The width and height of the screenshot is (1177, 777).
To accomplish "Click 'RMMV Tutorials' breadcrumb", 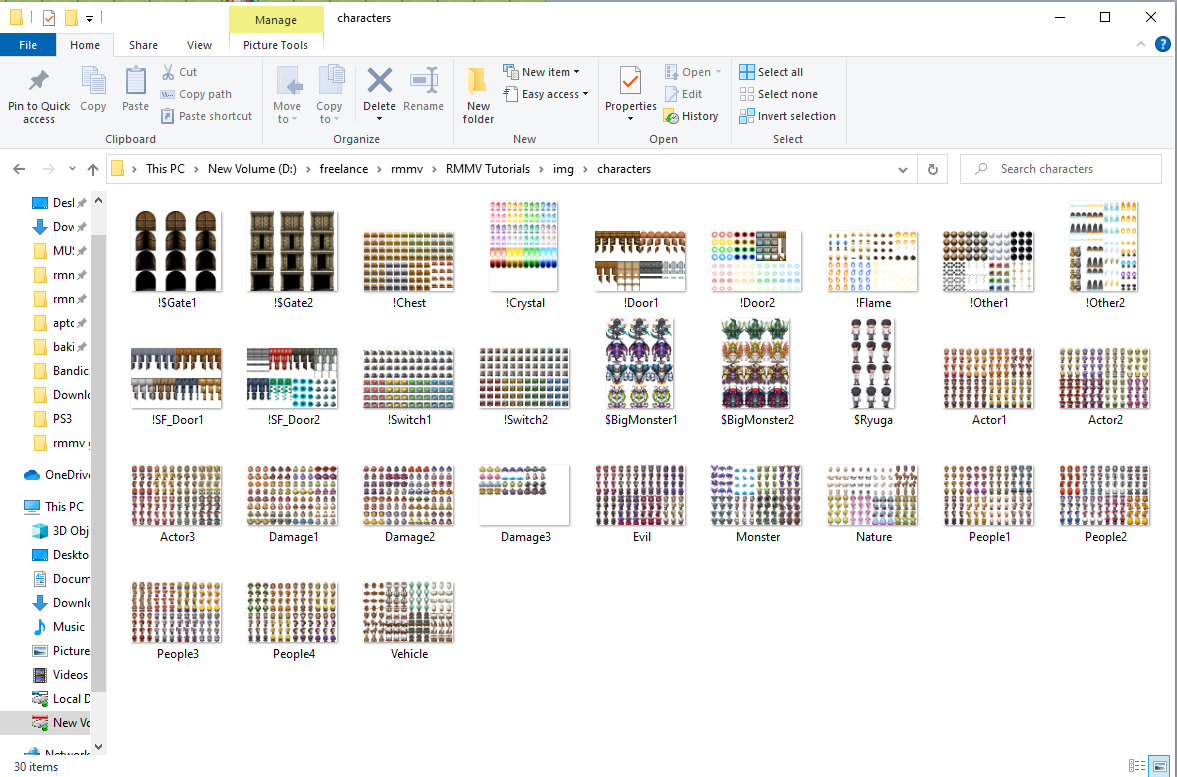I will point(488,169).
